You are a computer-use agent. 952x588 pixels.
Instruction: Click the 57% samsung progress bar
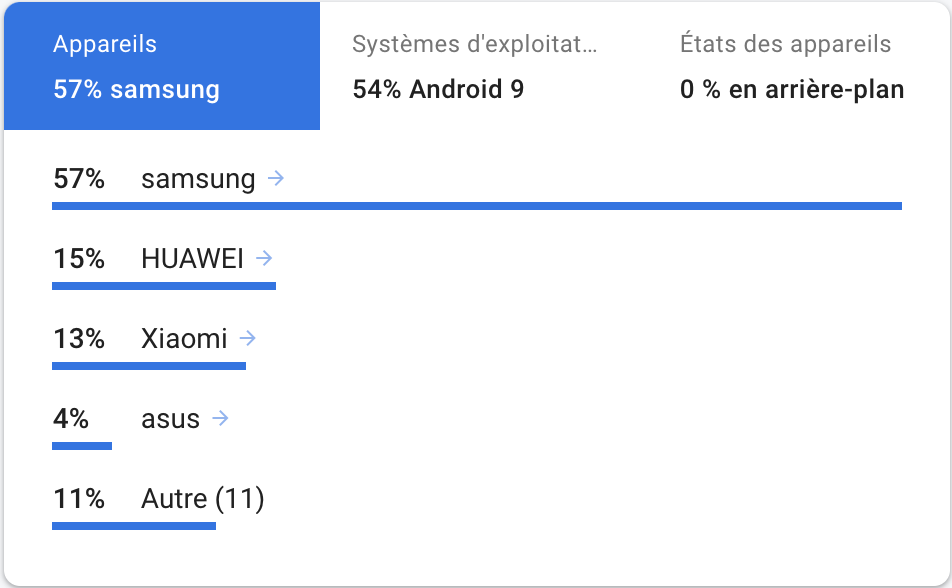[476, 204]
